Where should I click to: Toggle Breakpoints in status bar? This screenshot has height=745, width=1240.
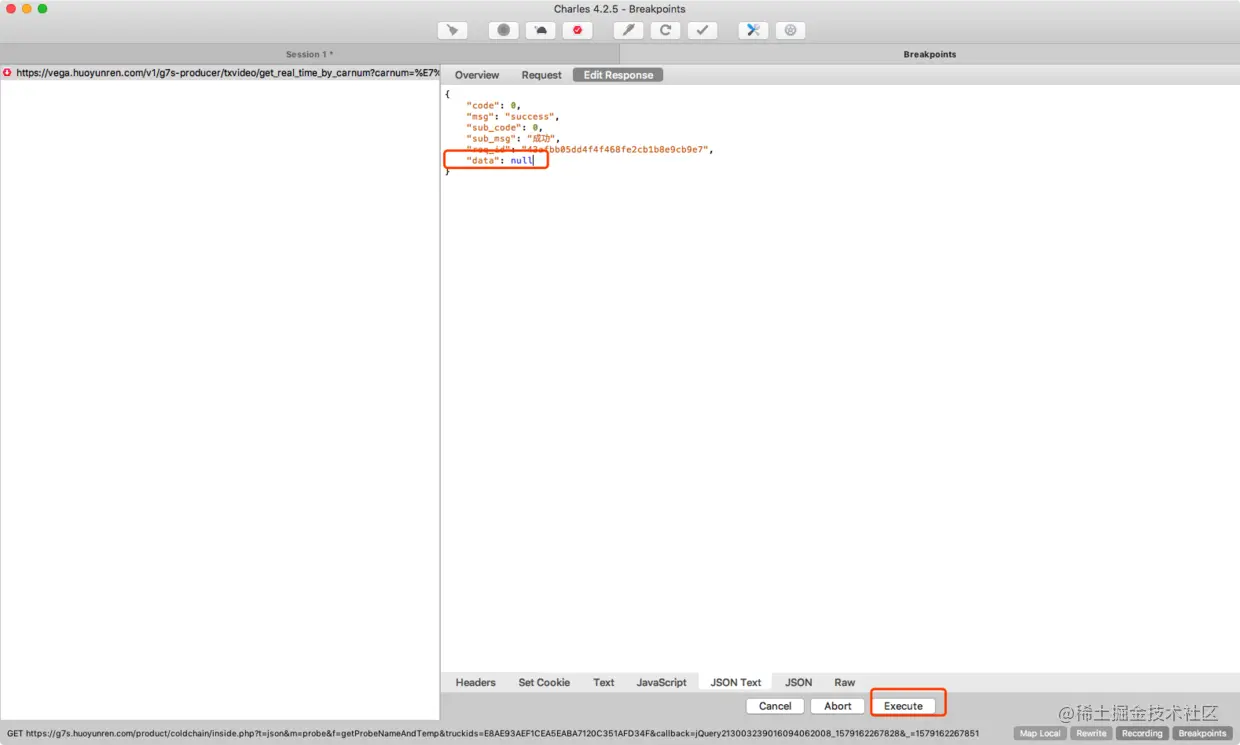click(1202, 733)
